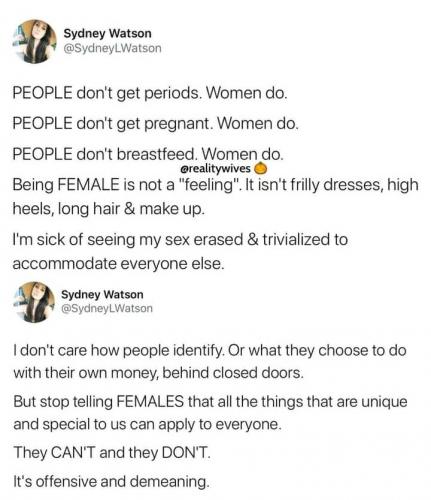Screen dimensions: 431x500
Task: Open @SydneyLWatson handle on second tweet
Action: pos(107,308)
